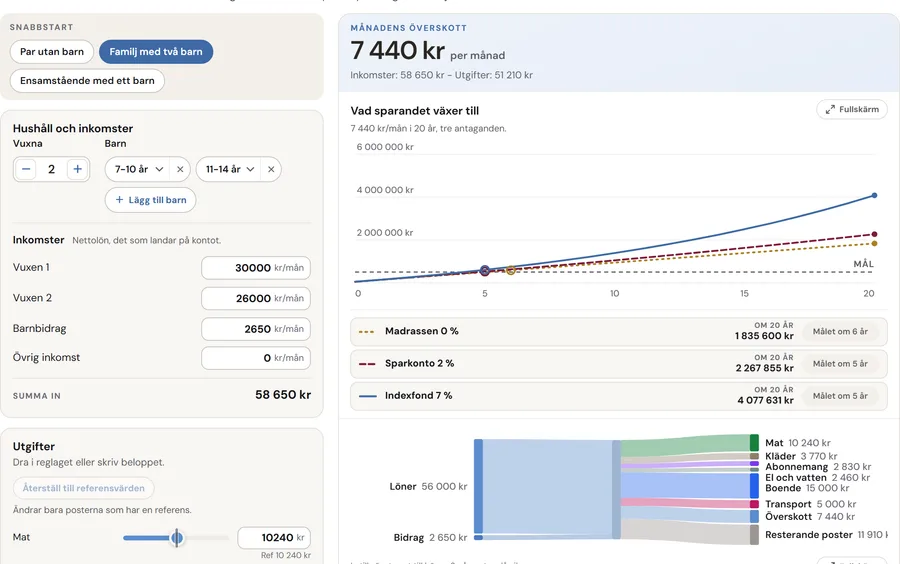The height and width of the screenshot is (564, 900).
Task: Click the Transport 5 000 kr Sankey label
Action: (x=810, y=504)
